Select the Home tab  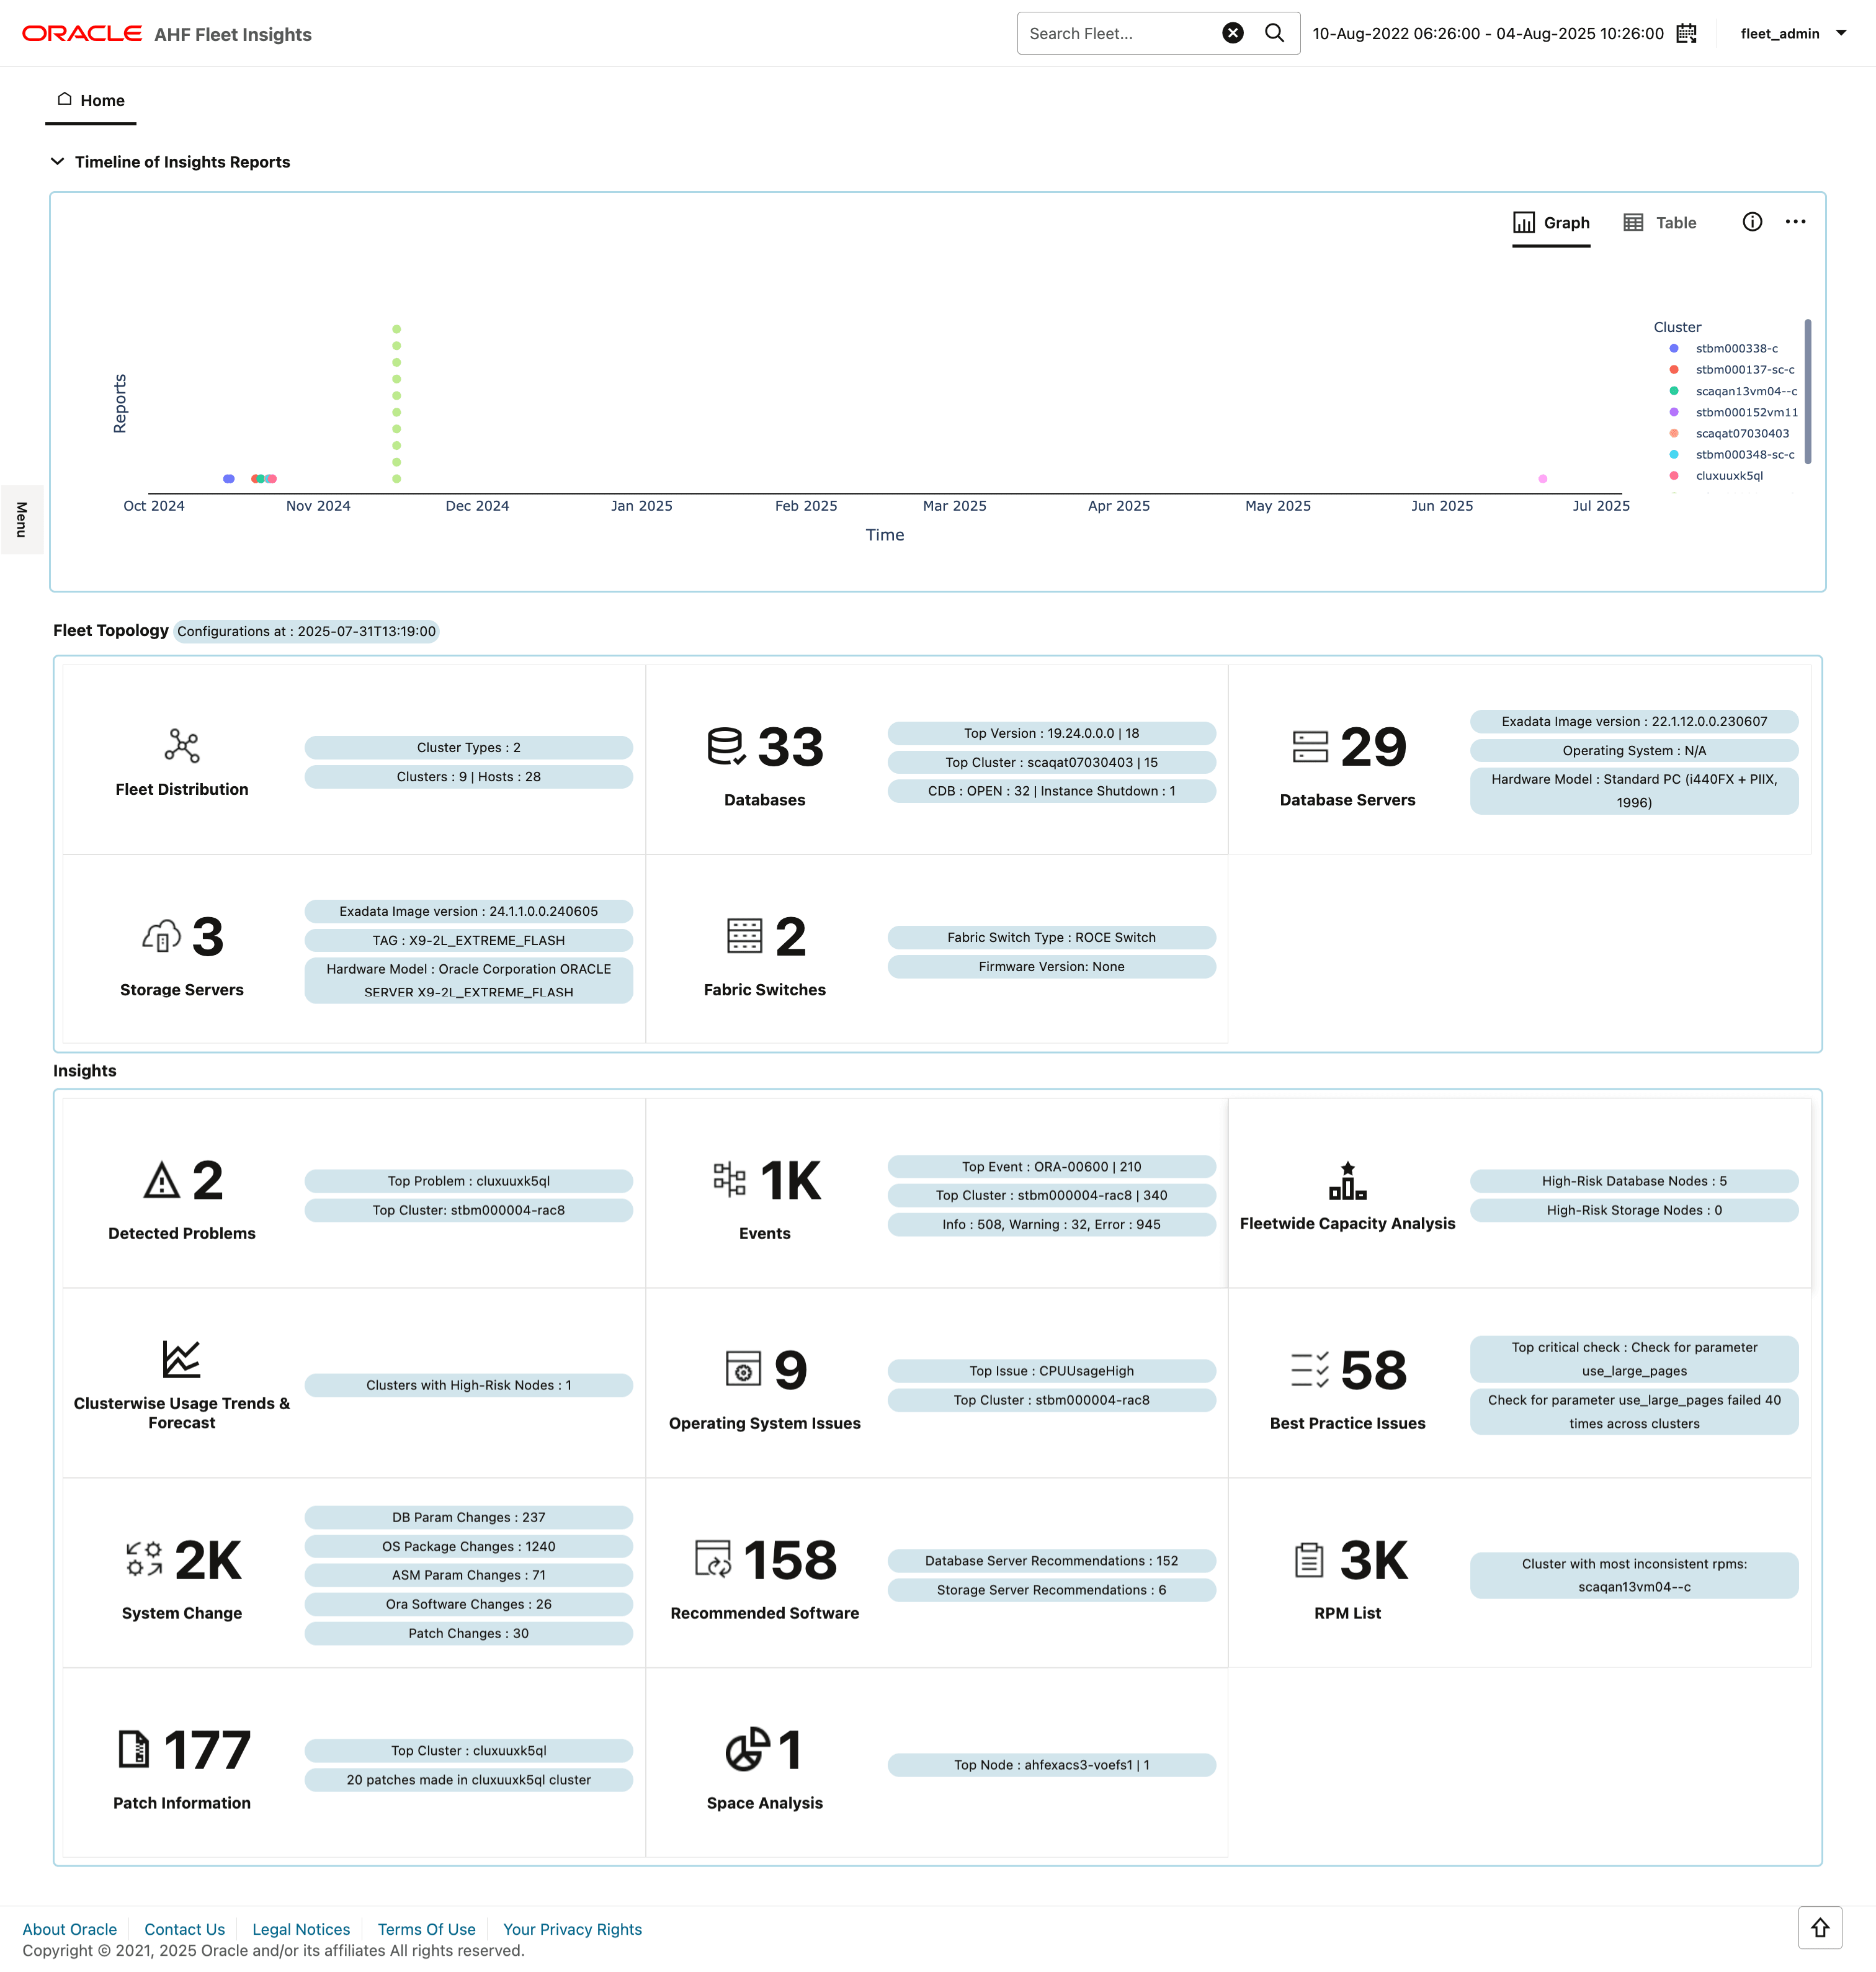91,100
